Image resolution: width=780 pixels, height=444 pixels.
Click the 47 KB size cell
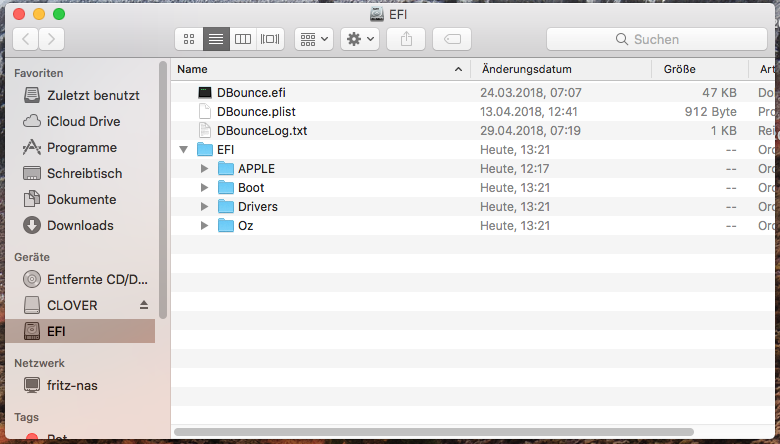click(719, 92)
